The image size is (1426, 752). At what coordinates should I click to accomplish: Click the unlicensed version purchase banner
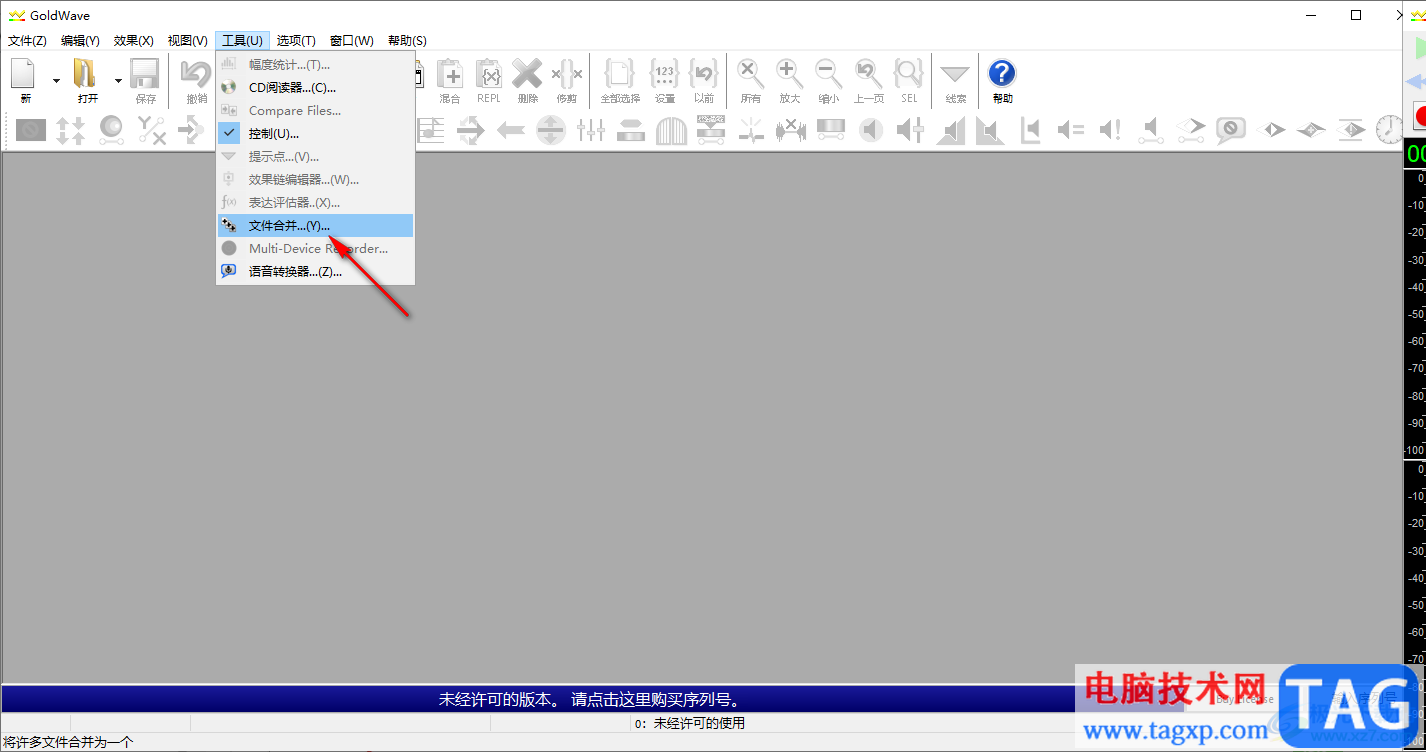(590, 700)
